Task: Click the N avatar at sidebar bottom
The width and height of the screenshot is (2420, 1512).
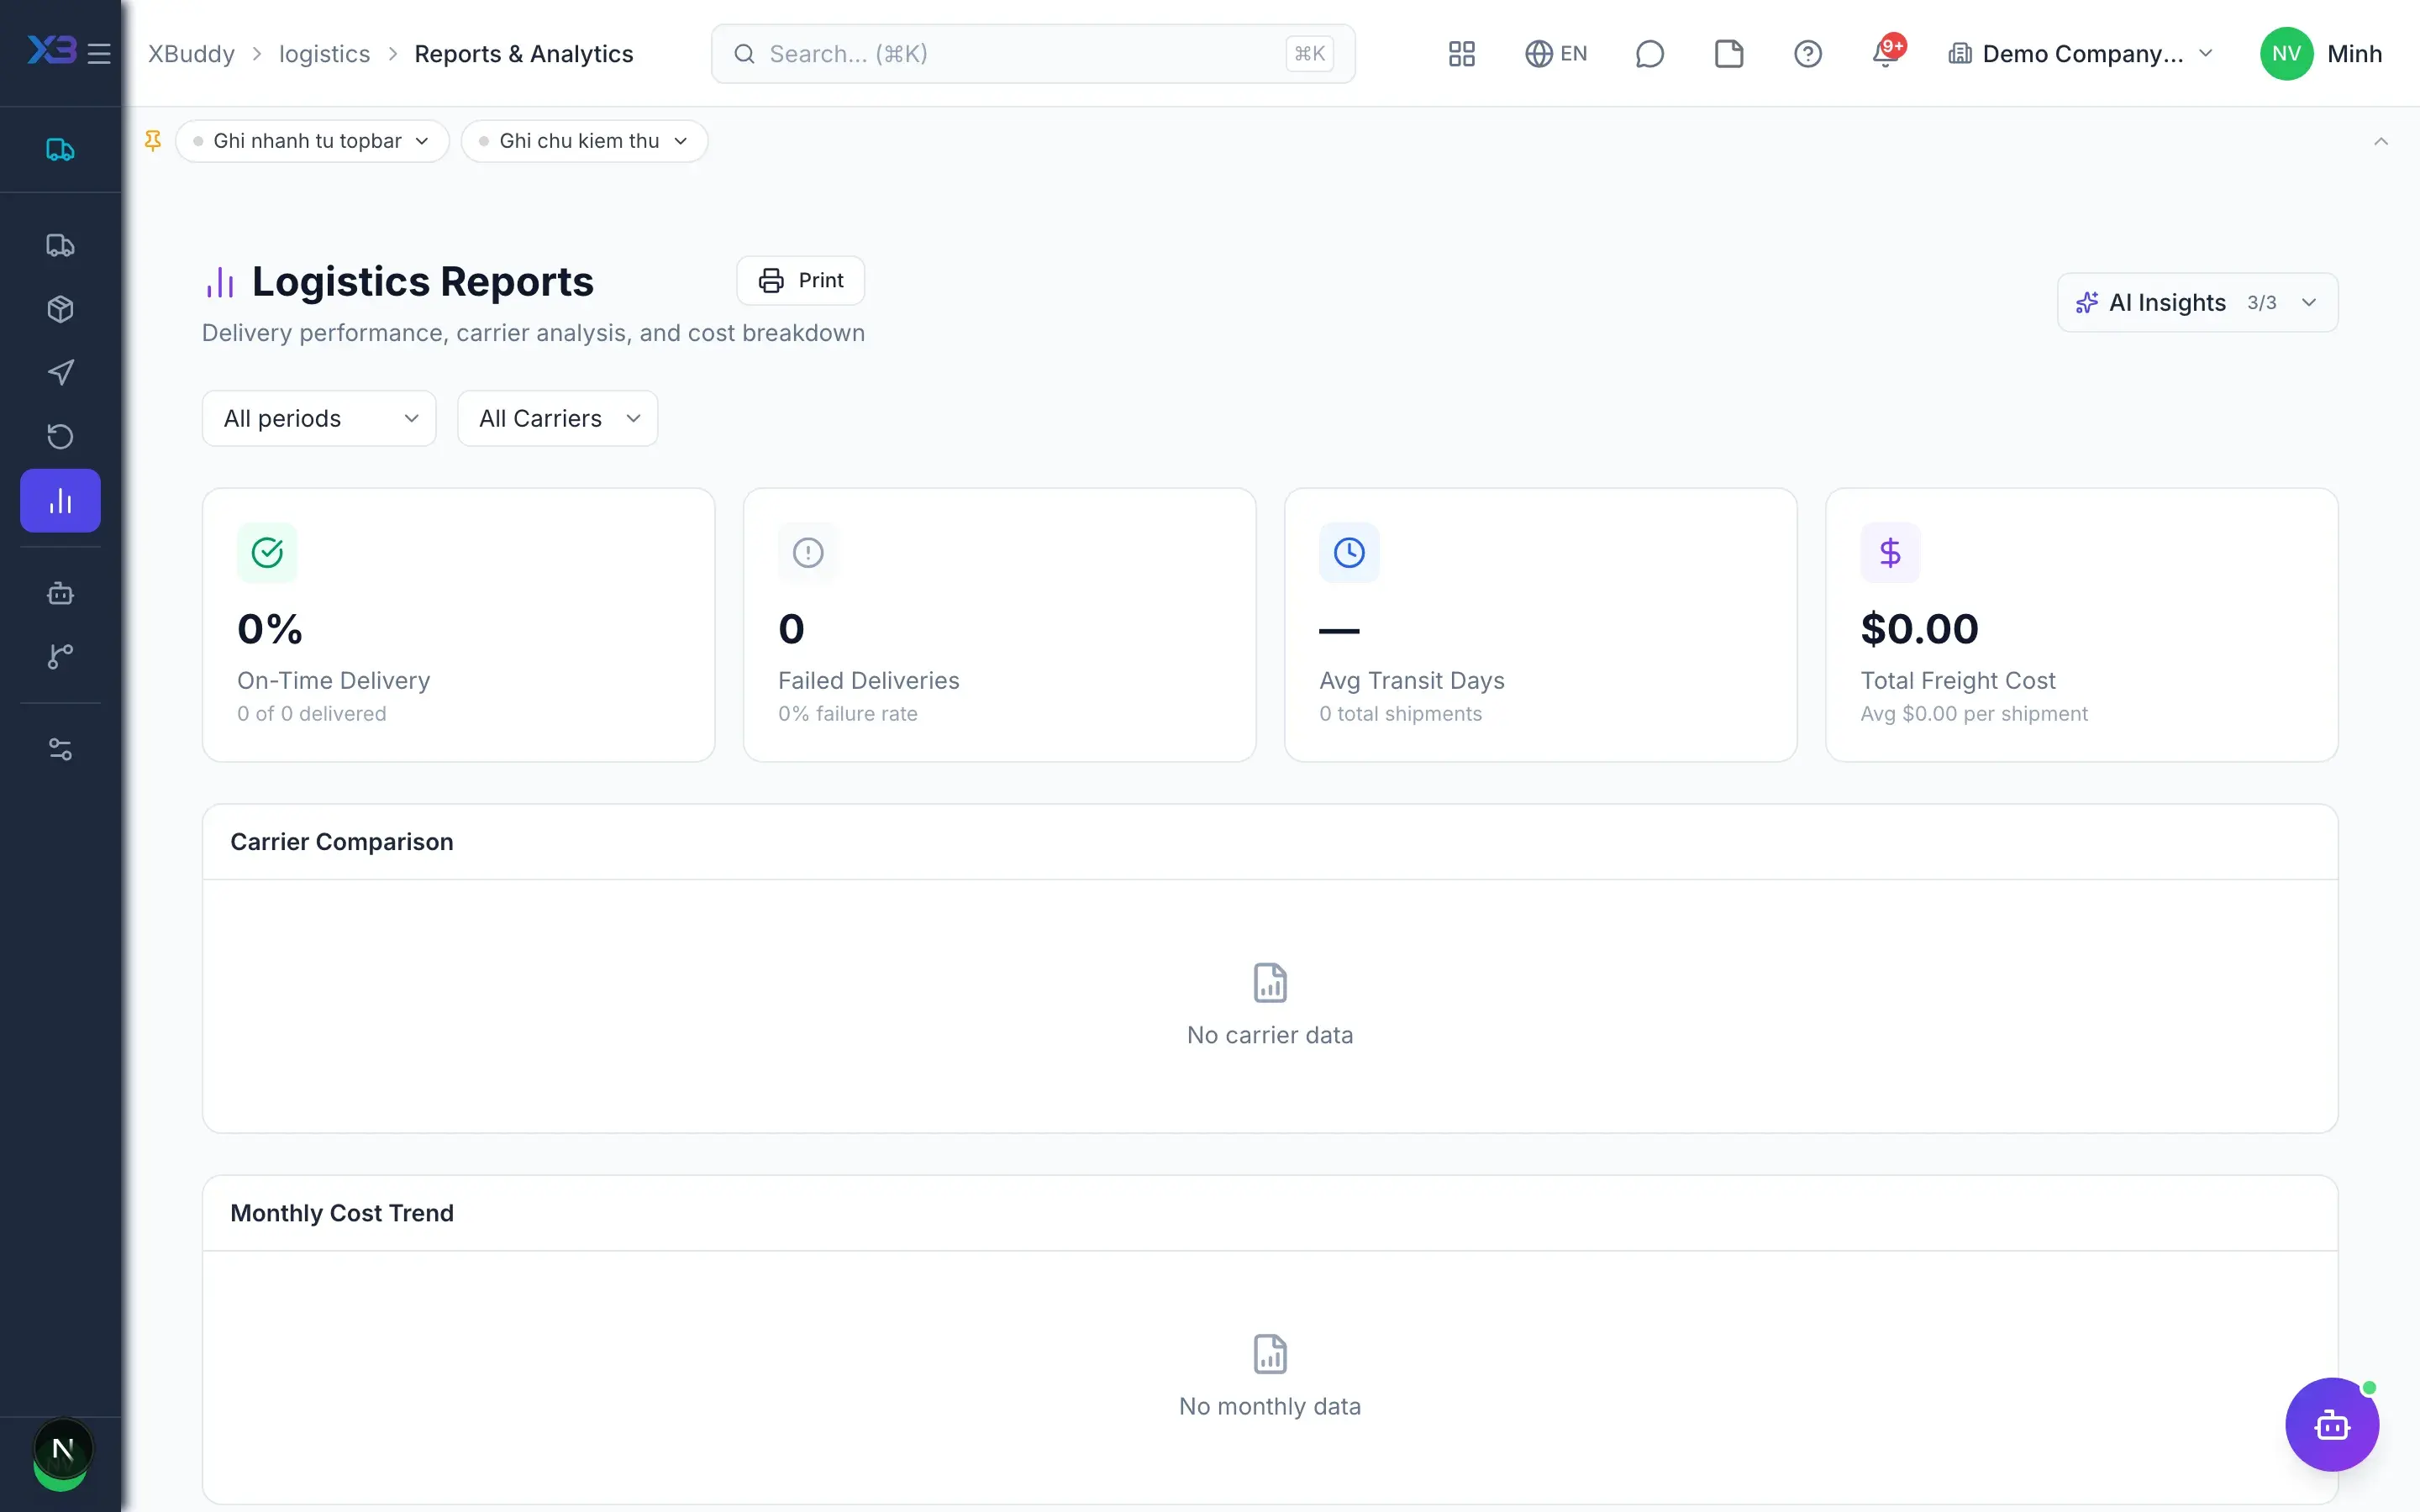Action: [x=62, y=1449]
